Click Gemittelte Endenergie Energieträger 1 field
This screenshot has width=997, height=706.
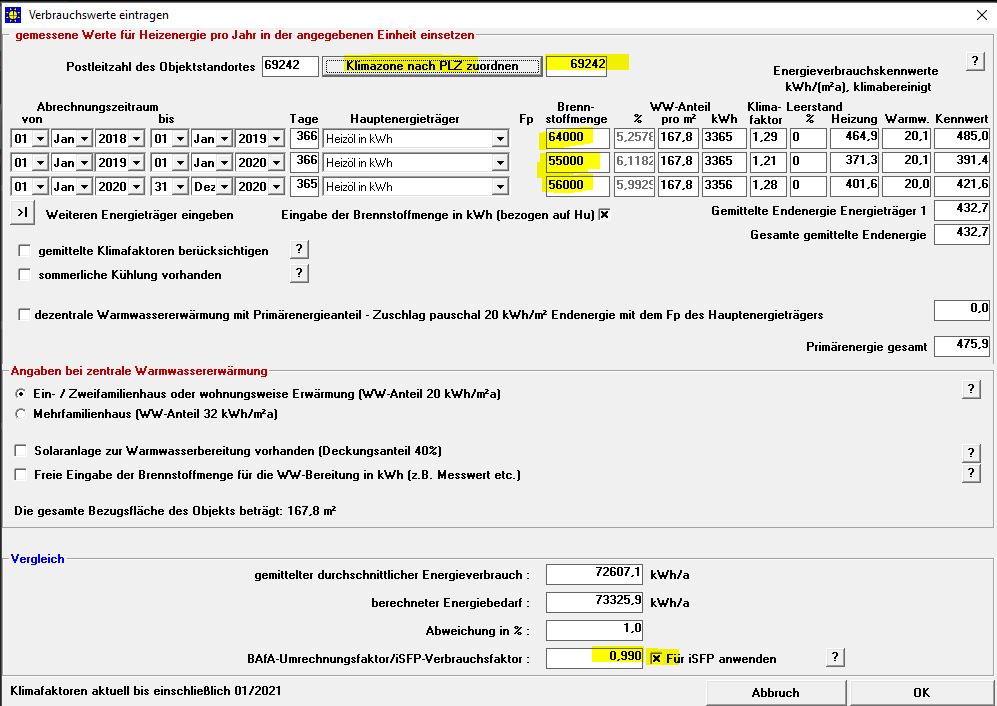[x=961, y=210]
